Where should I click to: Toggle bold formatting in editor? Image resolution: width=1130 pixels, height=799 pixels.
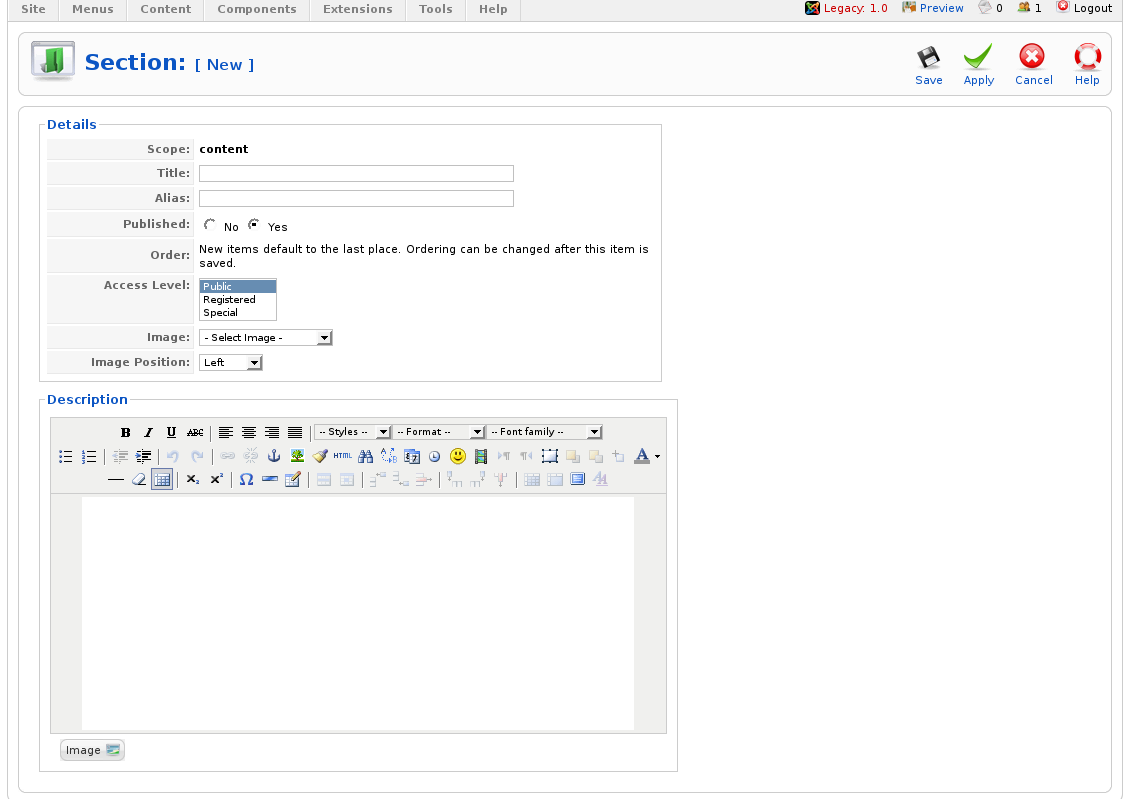tap(126, 432)
